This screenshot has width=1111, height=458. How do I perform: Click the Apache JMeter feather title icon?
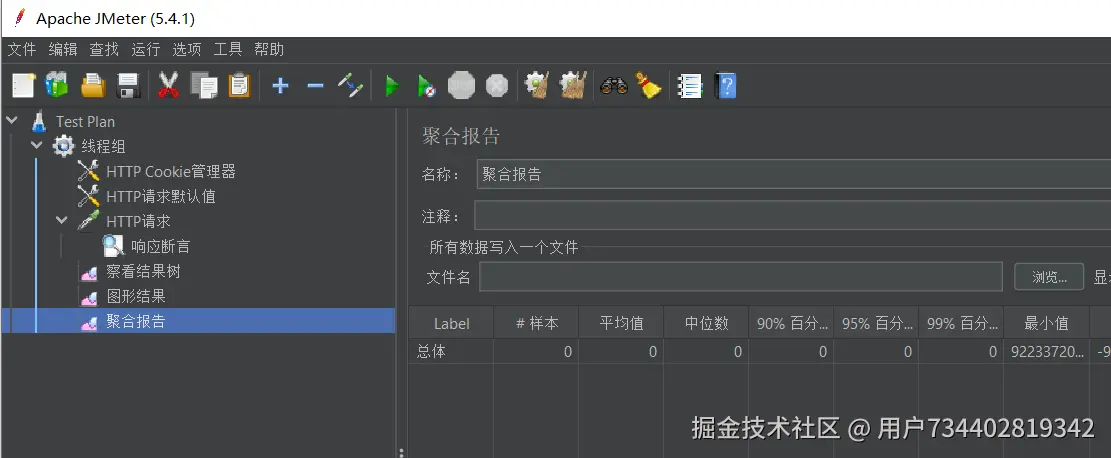(x=19, y=17)
